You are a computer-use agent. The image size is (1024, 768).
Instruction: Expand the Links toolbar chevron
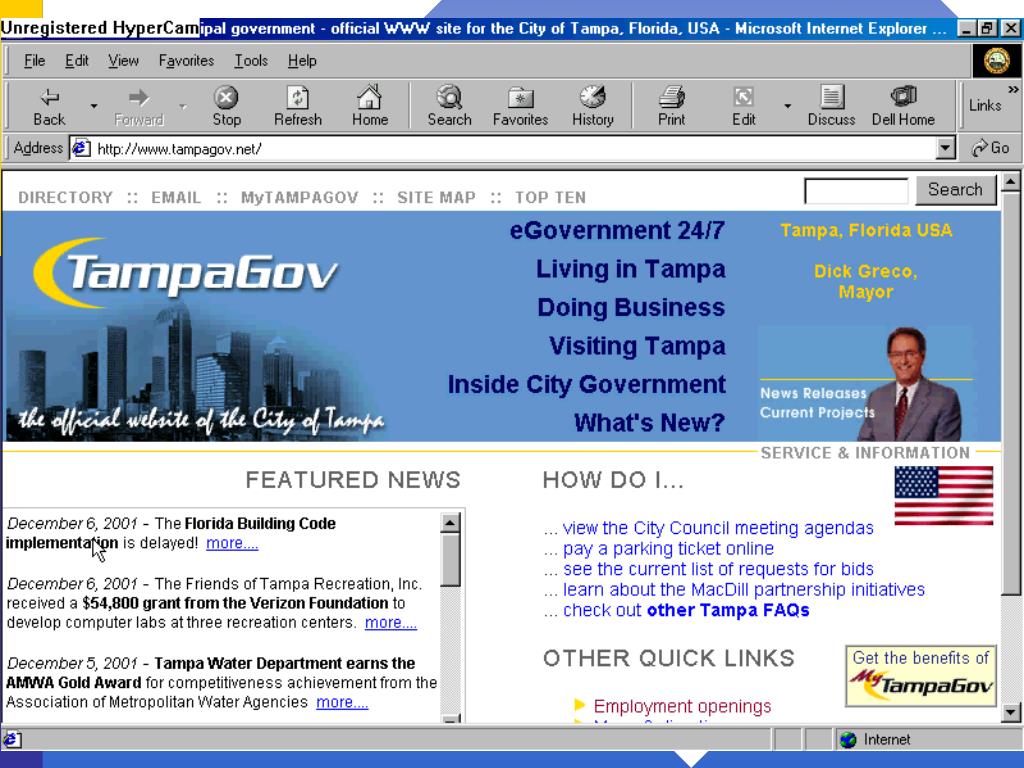pyautogui.click(x=1013, y=89)
